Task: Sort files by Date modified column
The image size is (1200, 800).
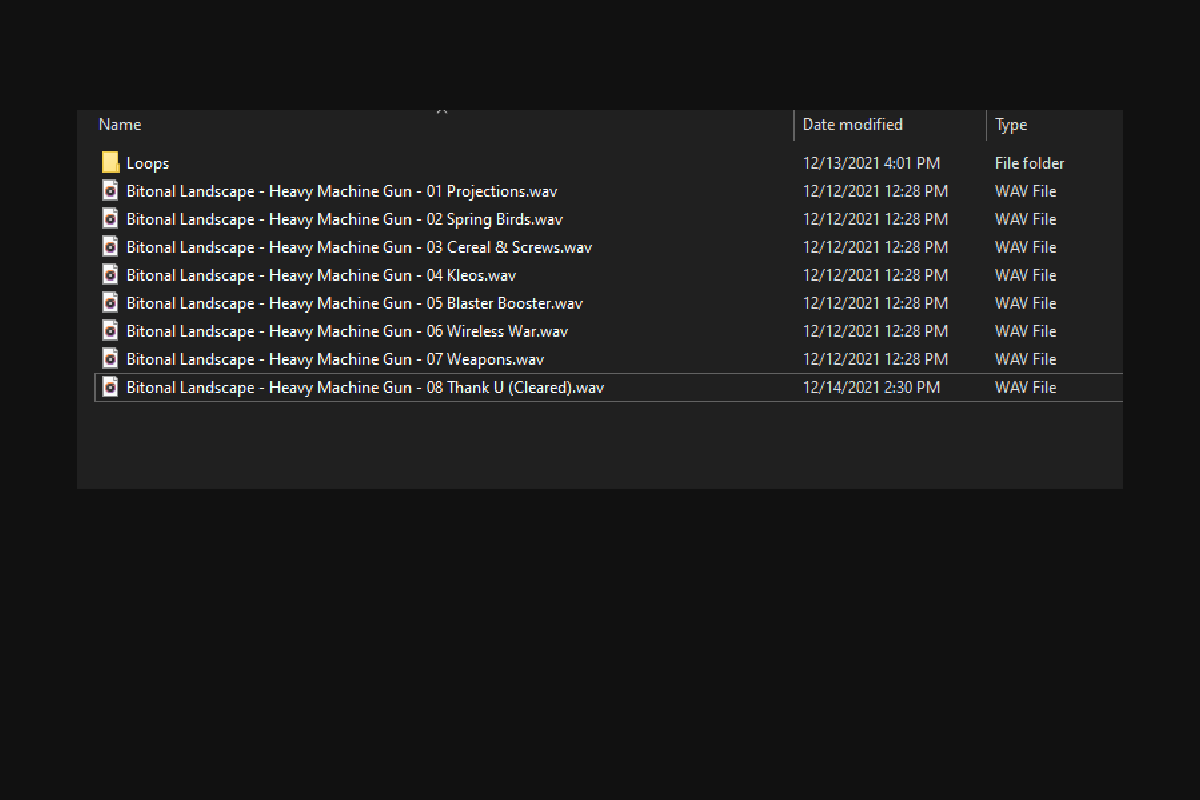Action: [890, 125]
